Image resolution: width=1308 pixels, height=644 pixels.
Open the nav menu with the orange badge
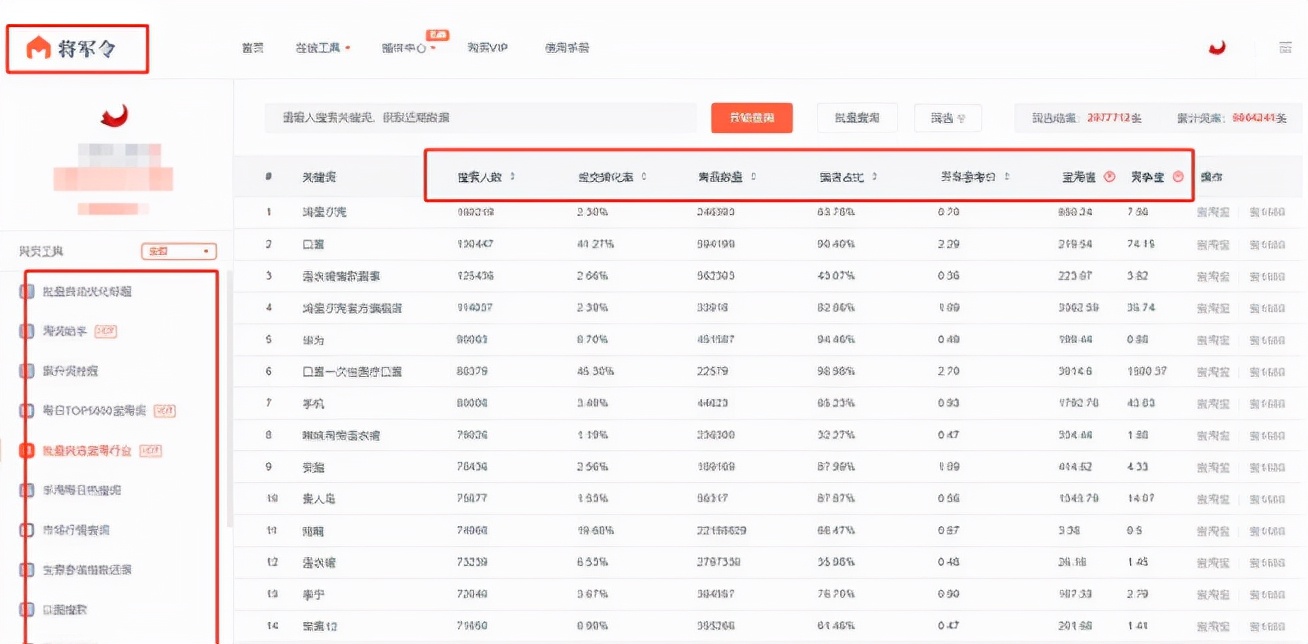pos(408,48)
